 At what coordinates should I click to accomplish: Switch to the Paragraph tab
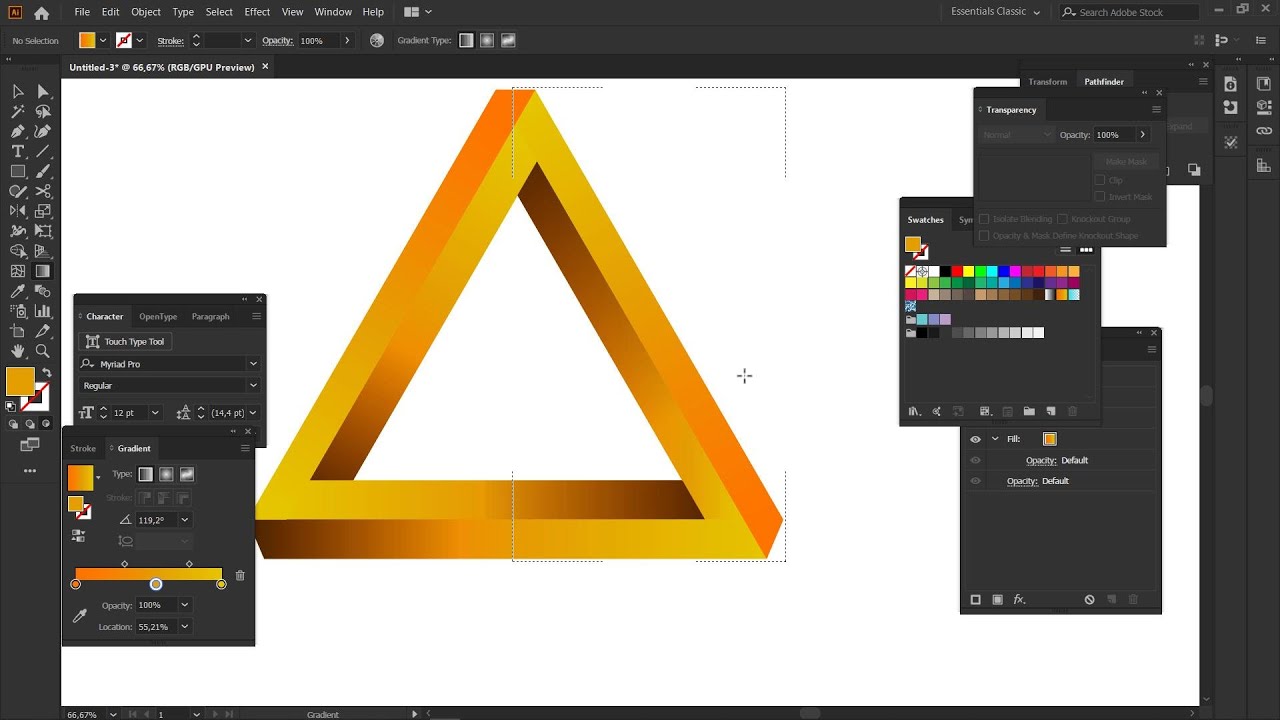click(x=210, y=317)
